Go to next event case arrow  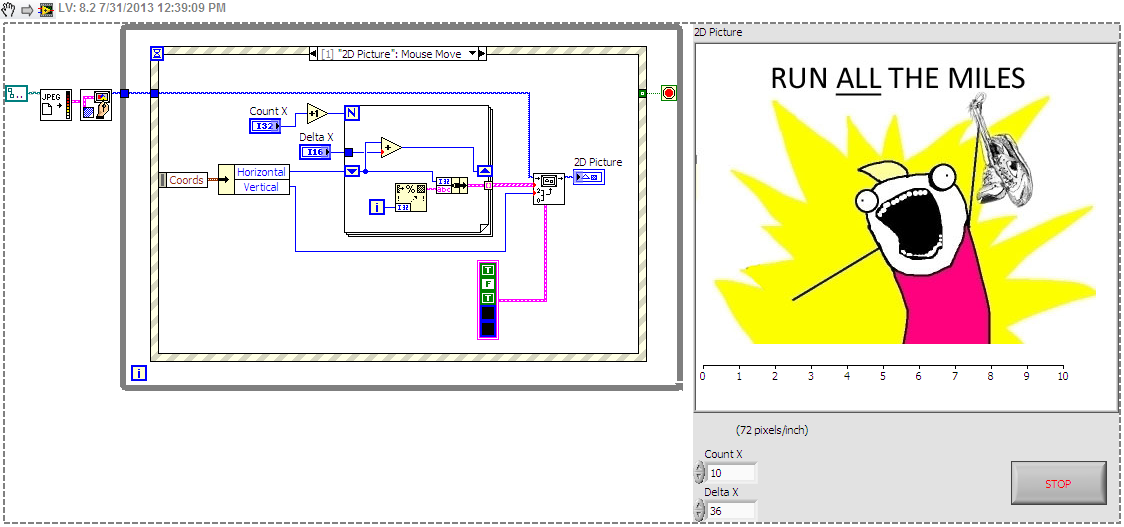click(x=482, y=54)
